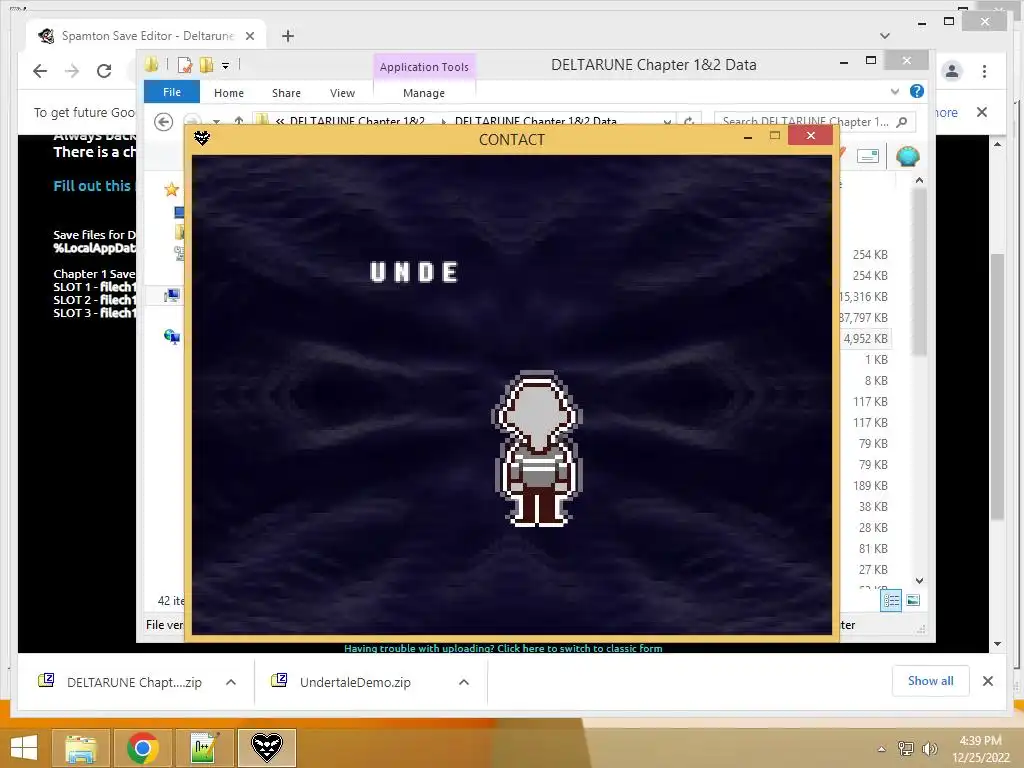Select the file sized 15,316 KB
The image size is (1024, 768).
(863, 296)
